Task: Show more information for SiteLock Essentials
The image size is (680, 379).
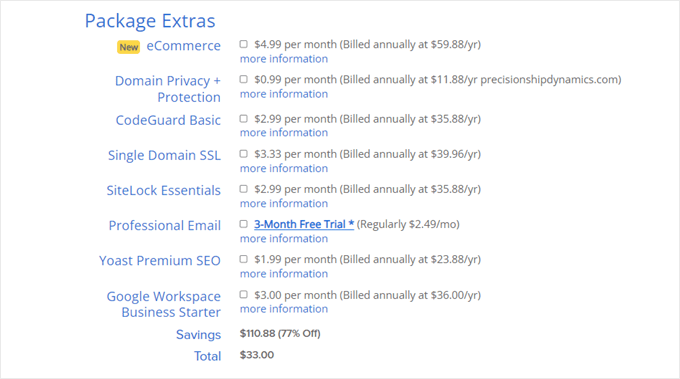Action: click(284, 203)
